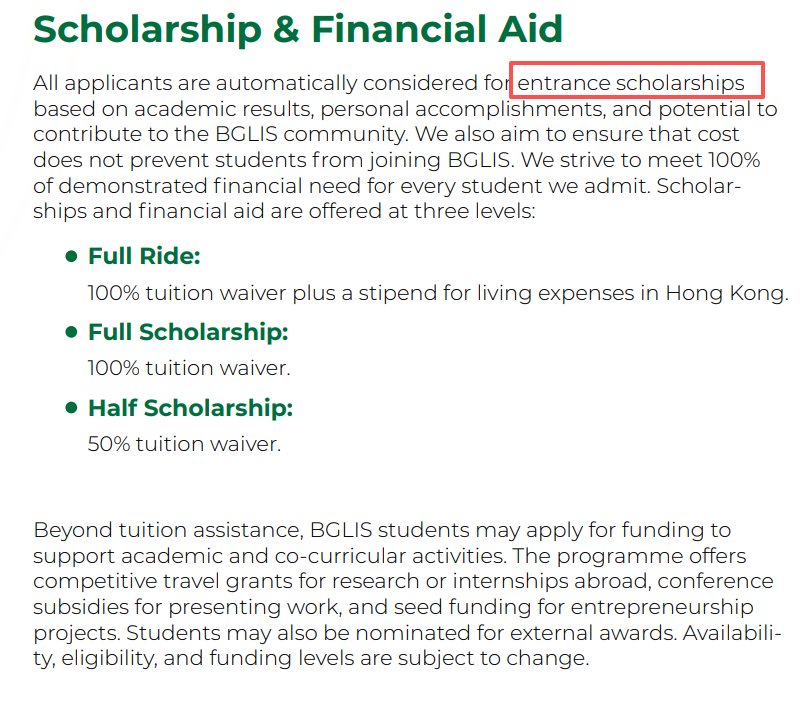Select the Full Scholarship heading

(188, 332)
